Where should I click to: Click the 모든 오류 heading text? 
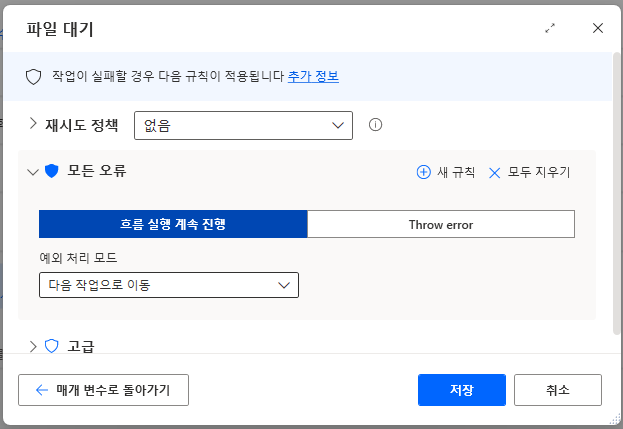coord(97,171)
